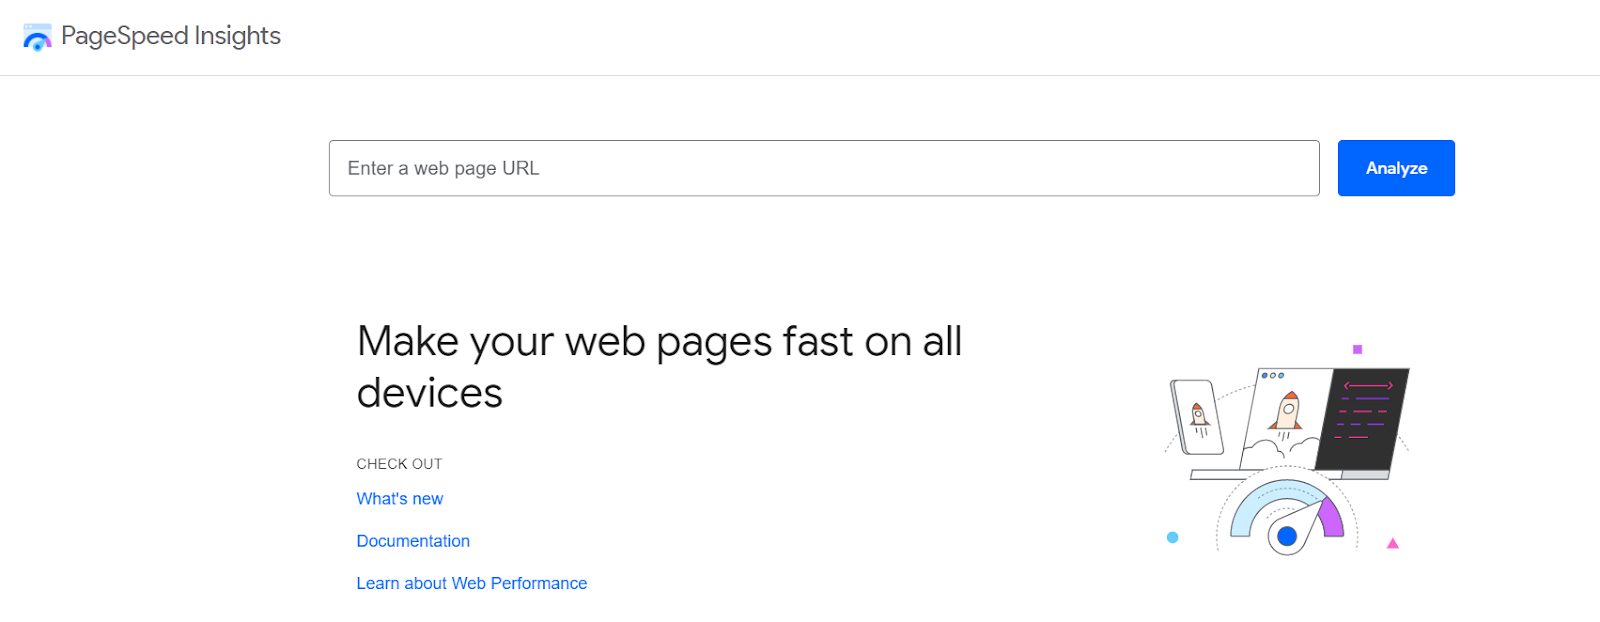
Task: Click the Make your web pages fast heading
Action: (658, 367)
